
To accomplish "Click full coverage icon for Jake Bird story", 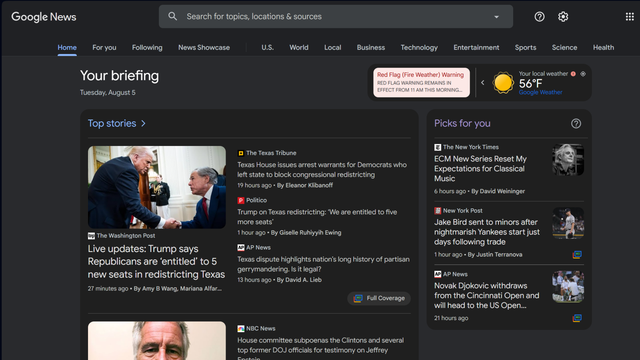I will 577,255.
